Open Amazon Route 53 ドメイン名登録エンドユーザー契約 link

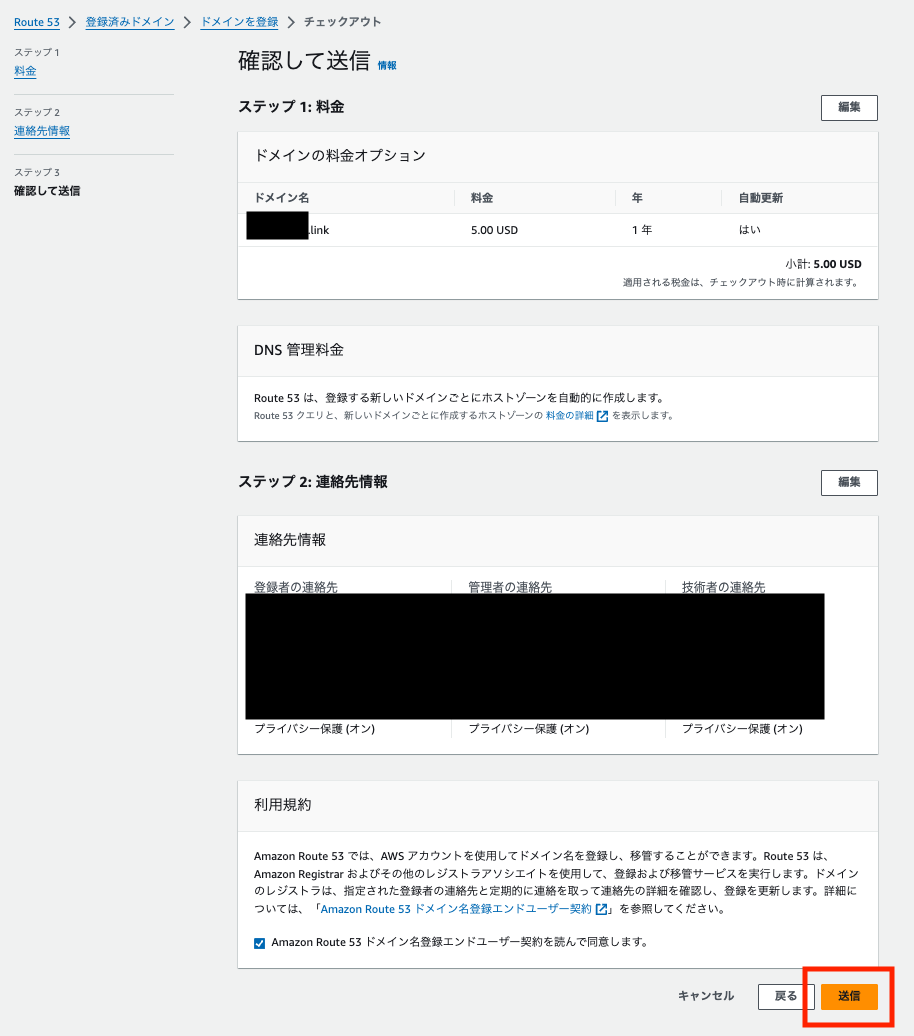coord(455,909)
